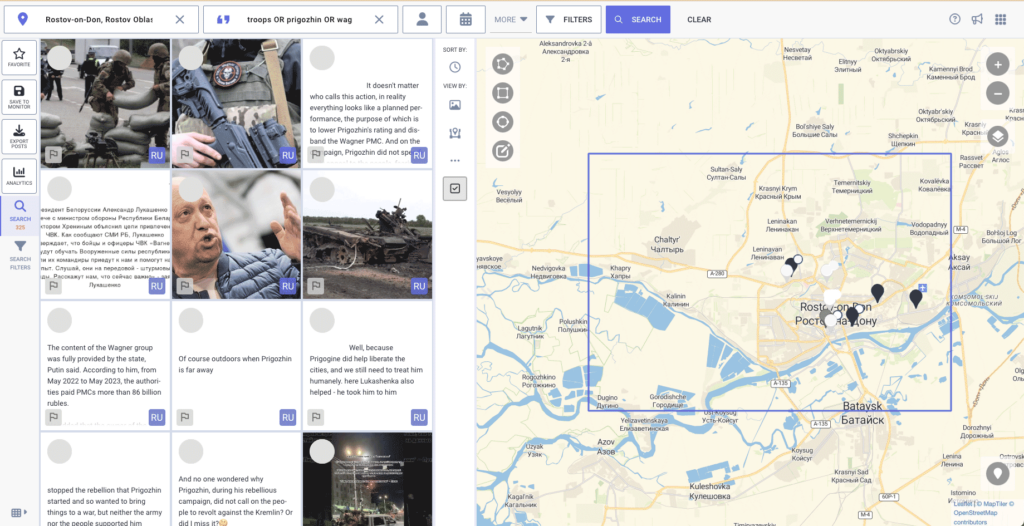Sort posts using the clock icon
The width and height of the screenshot is (1024, 526).
pos(455,67)
